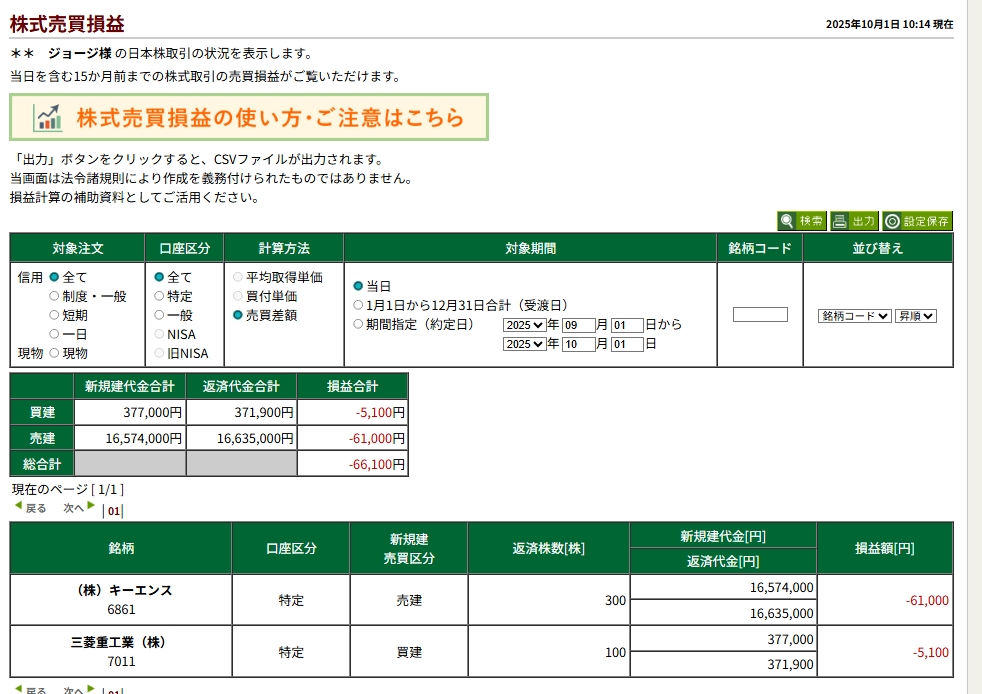982x694 pixels.
Task: Open the end year 2025 dropdown
Action: point(524,344)
